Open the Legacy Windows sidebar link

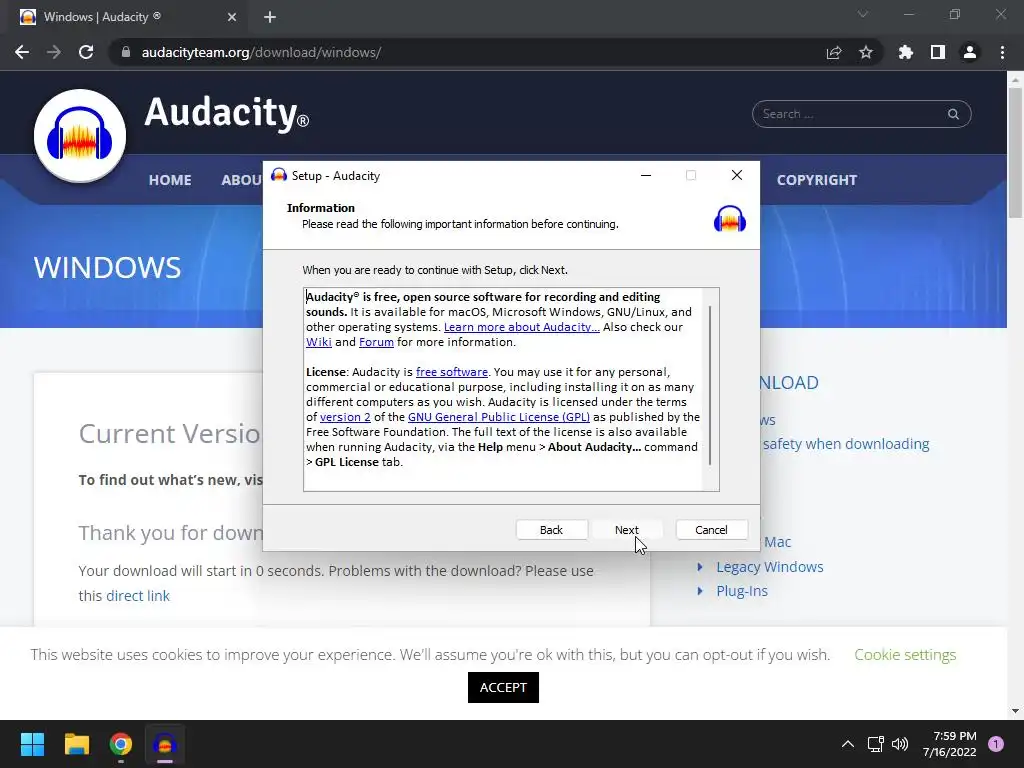770,567
